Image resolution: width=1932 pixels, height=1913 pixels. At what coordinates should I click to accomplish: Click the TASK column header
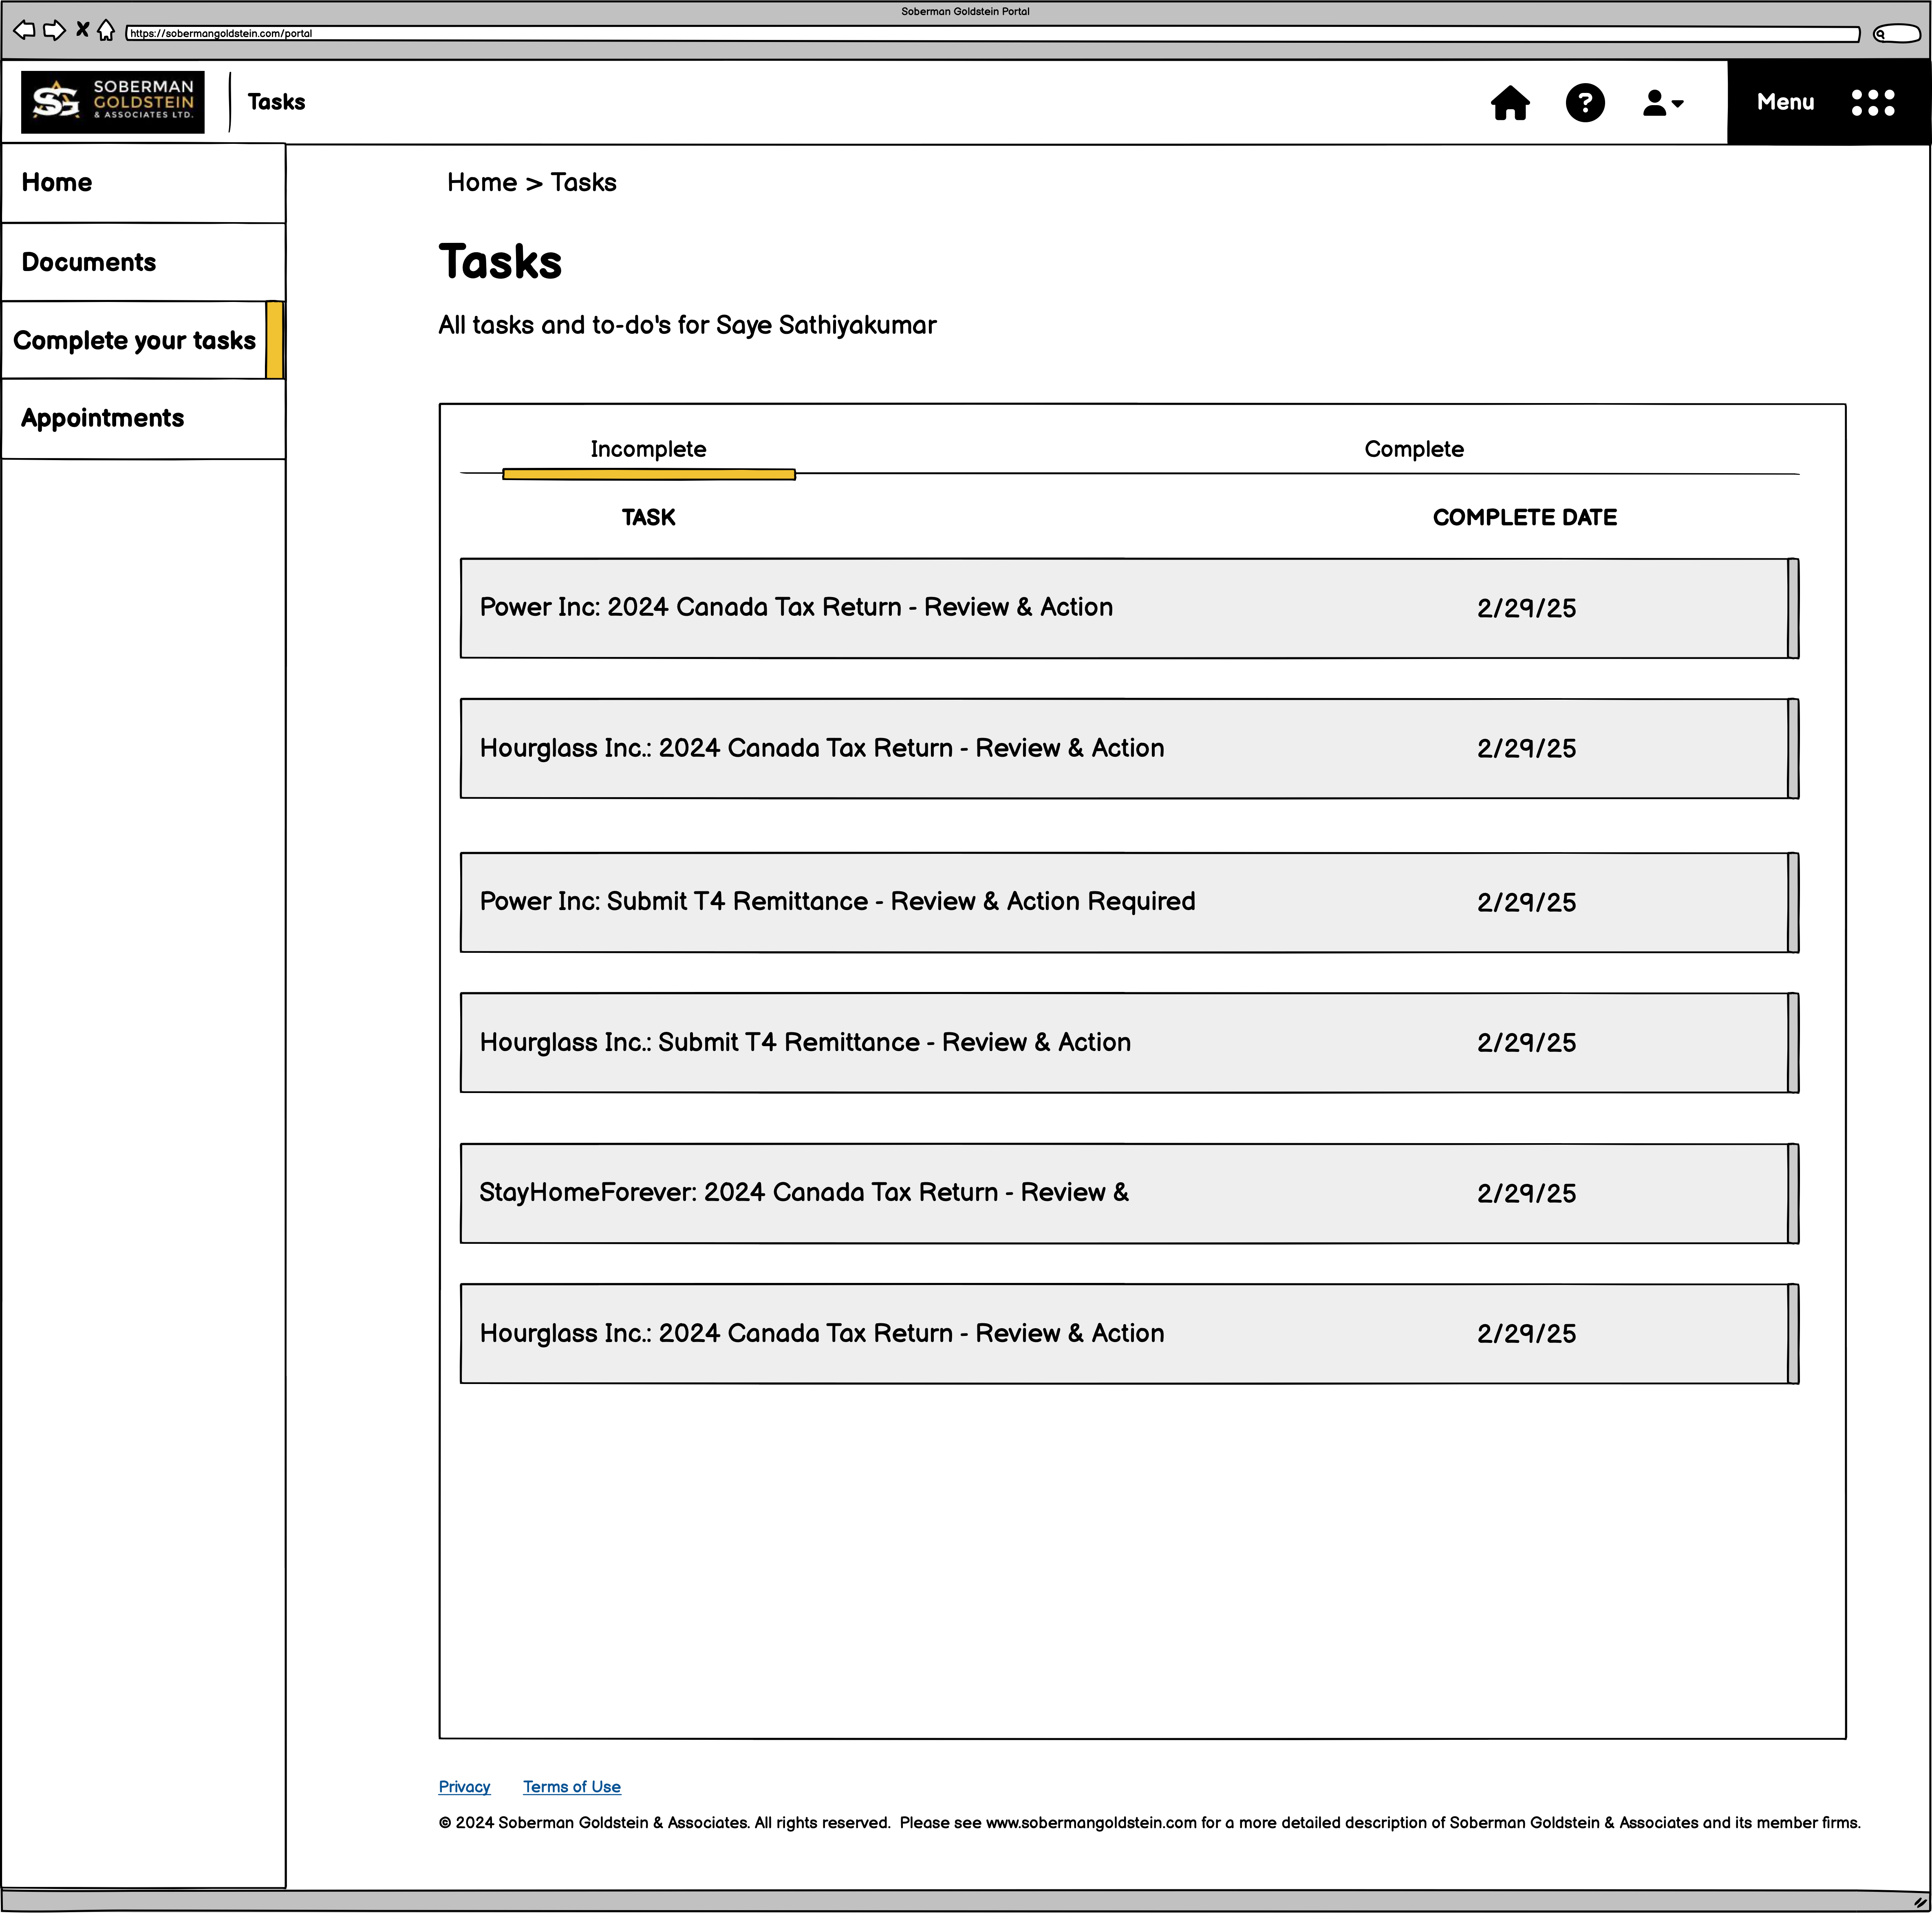[x=648, y=518]
